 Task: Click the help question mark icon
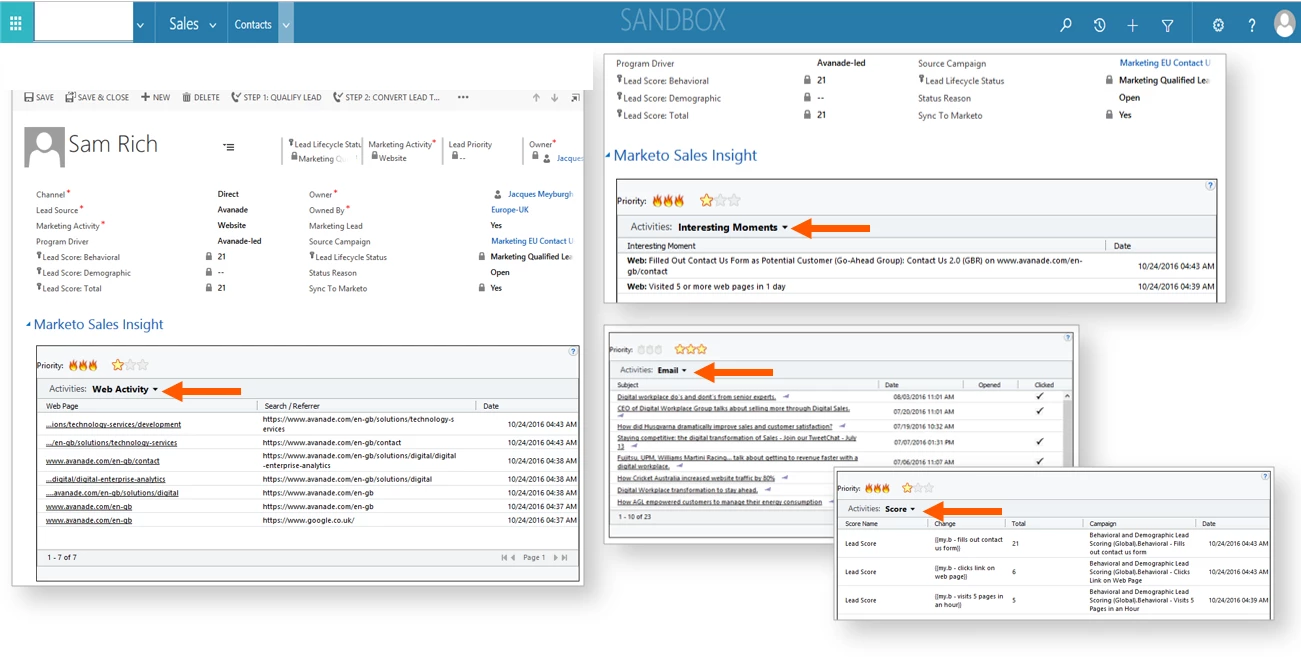click(1251, 25)
